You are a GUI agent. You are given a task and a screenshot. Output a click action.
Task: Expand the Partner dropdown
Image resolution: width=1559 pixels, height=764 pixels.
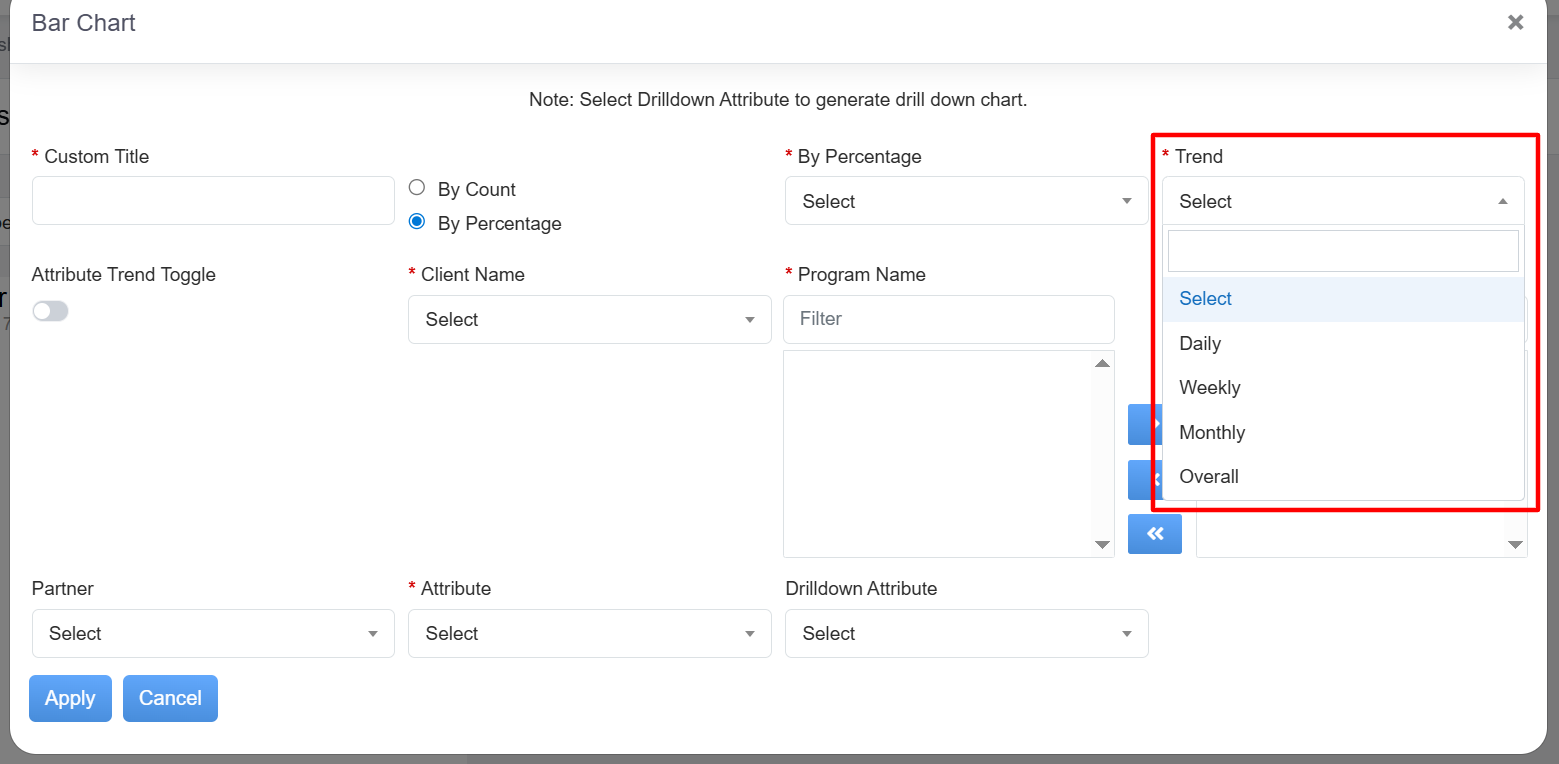click(213, 634)
